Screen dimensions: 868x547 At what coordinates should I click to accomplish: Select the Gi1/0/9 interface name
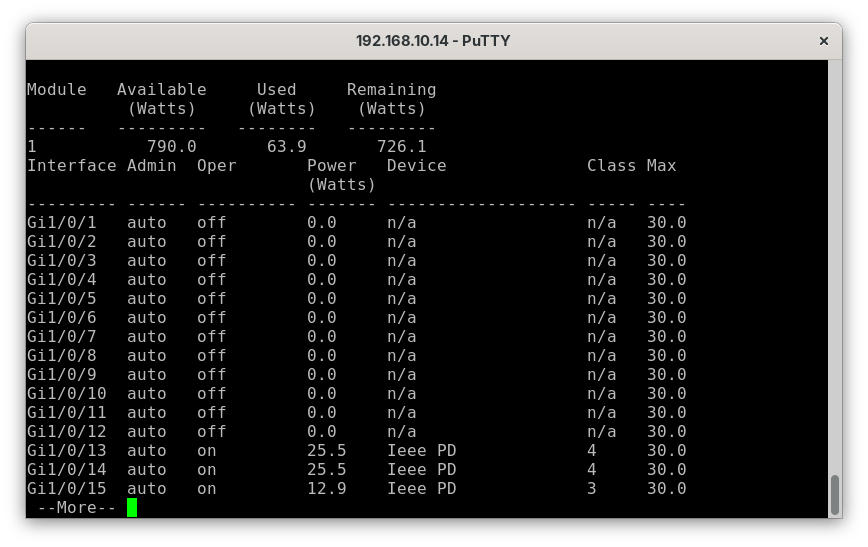coord(61,374)
